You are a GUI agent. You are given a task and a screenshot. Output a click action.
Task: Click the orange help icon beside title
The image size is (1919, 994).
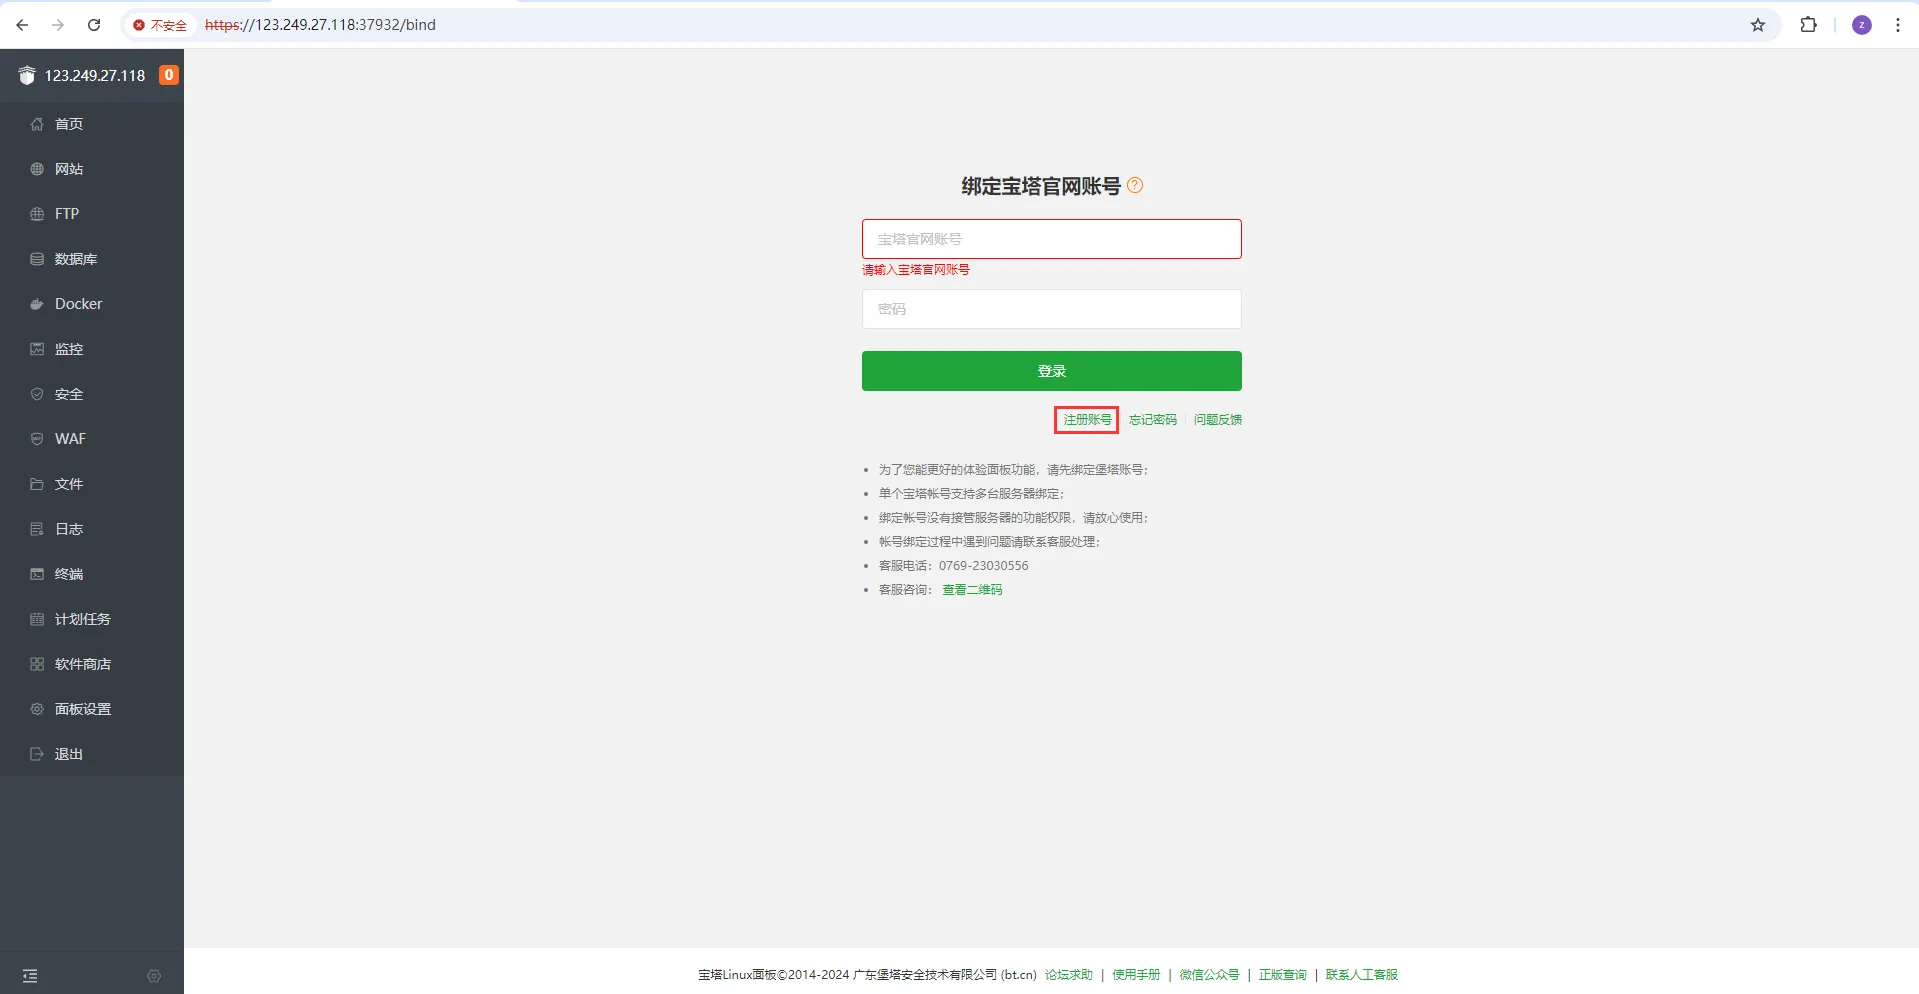click(1135, 185)
